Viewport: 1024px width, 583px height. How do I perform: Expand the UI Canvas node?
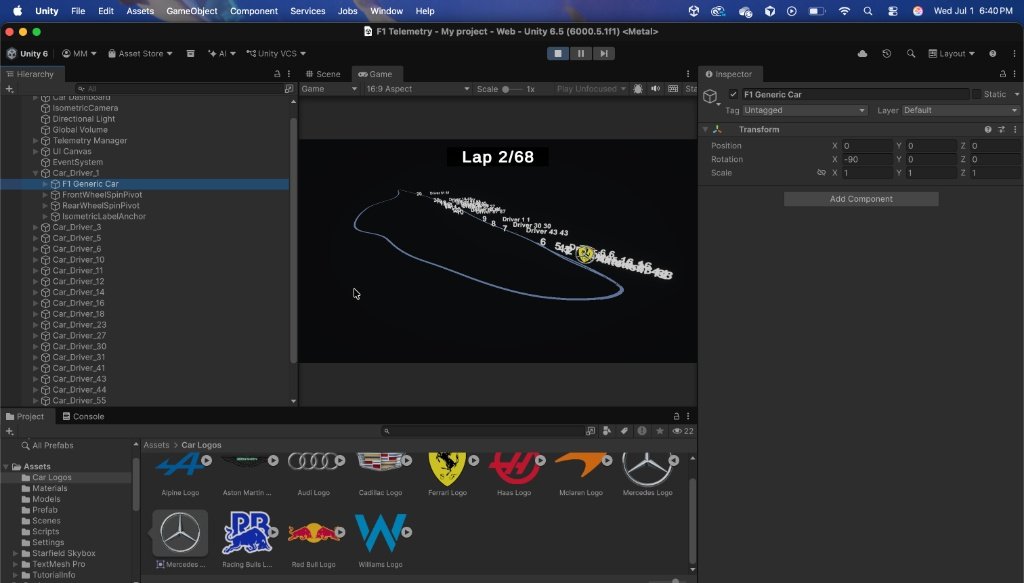coord(35,151)
